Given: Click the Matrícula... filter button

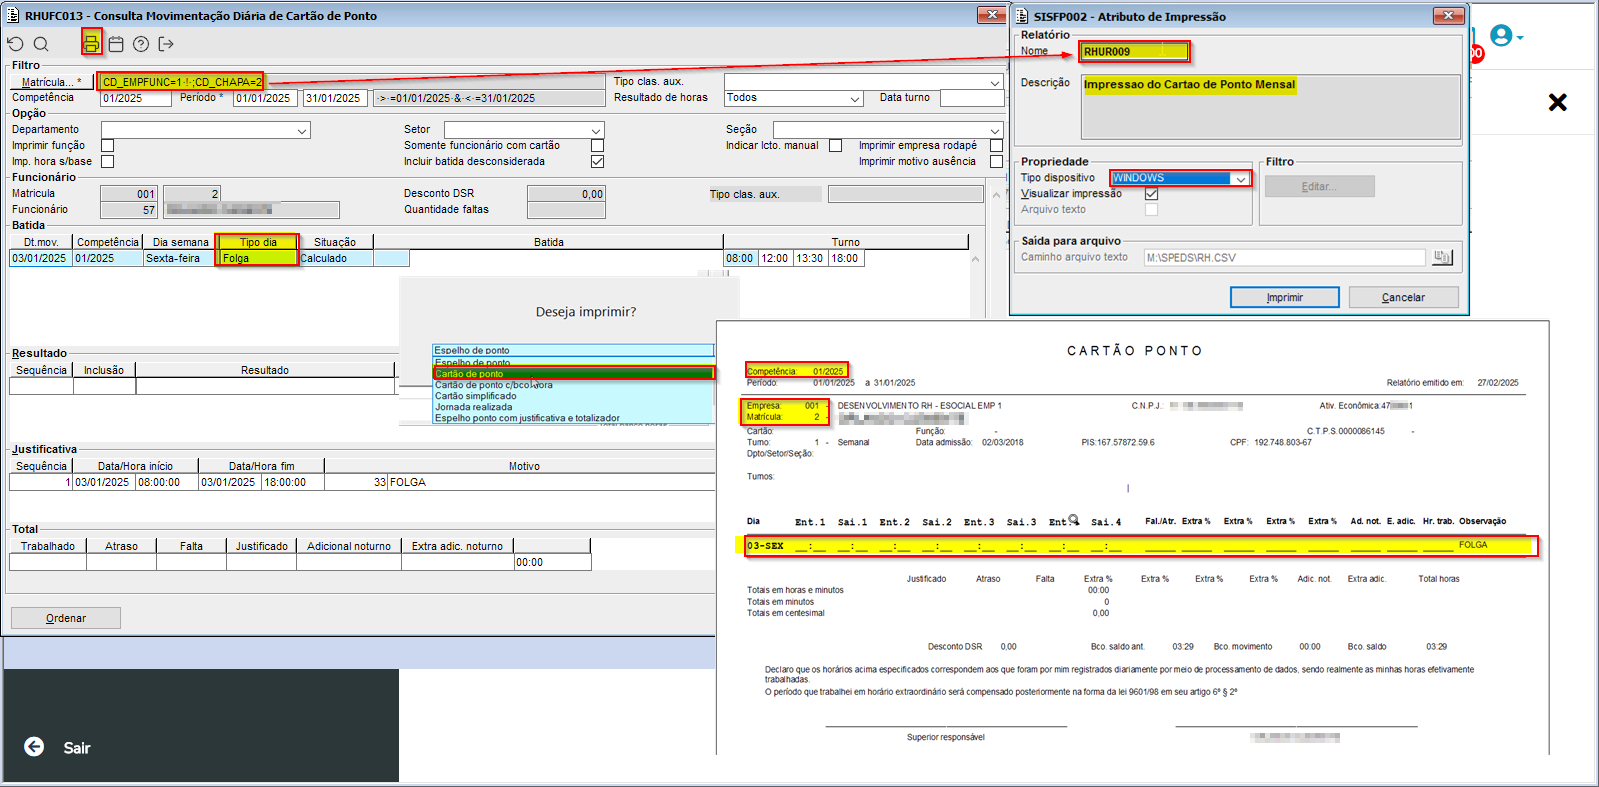Looking at the screenshot, I should coord(52,82).
